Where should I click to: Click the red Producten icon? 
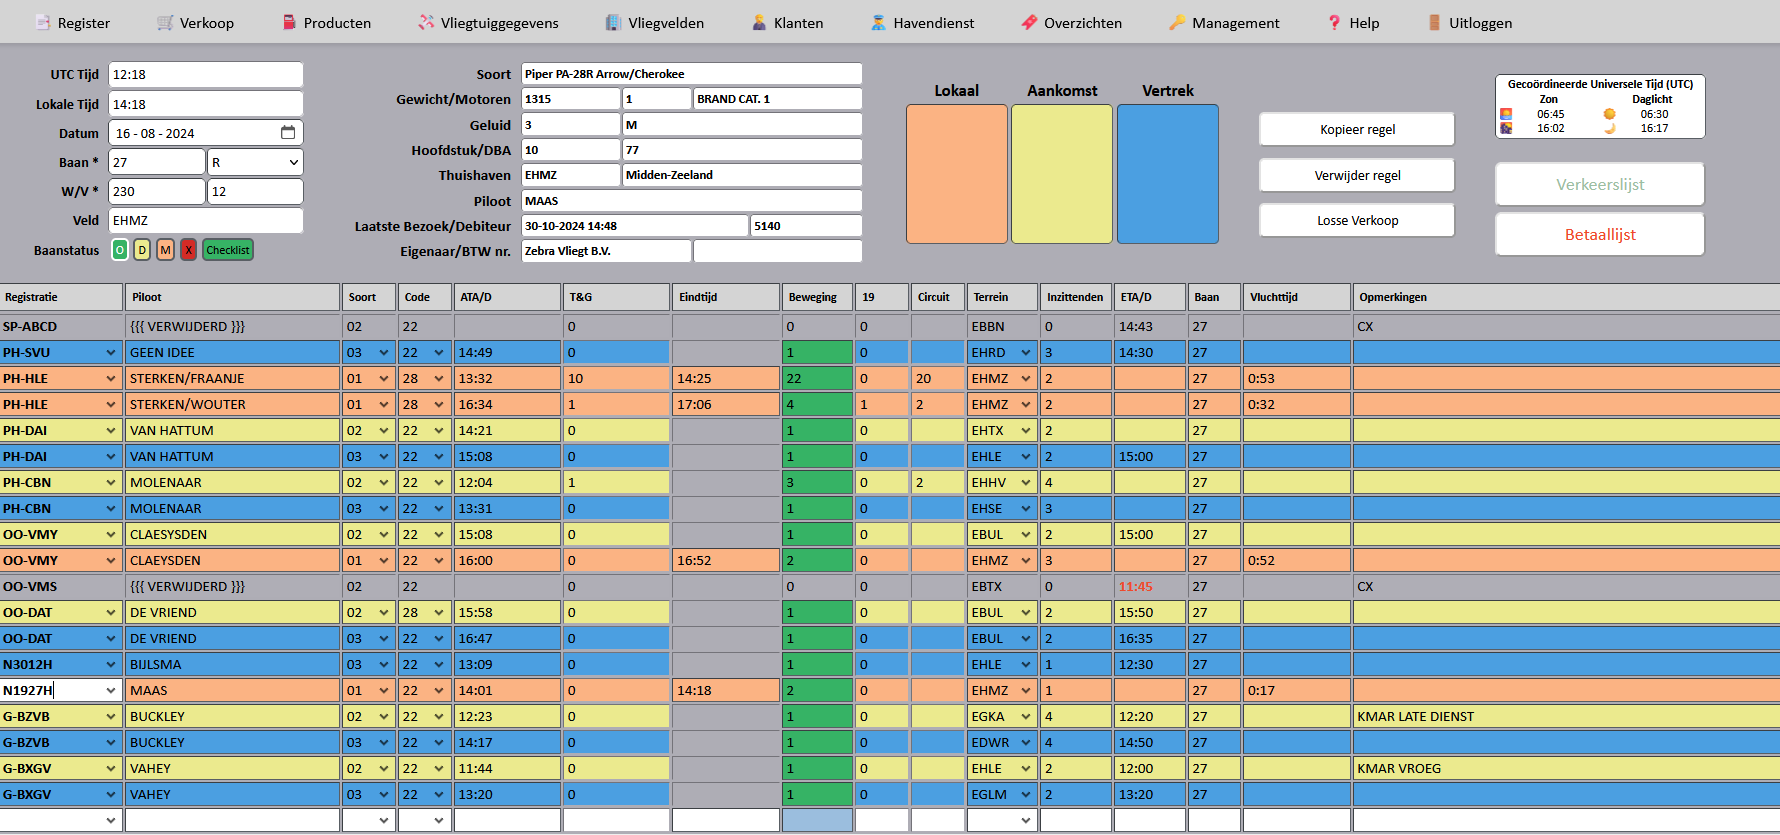pos(289,22)
